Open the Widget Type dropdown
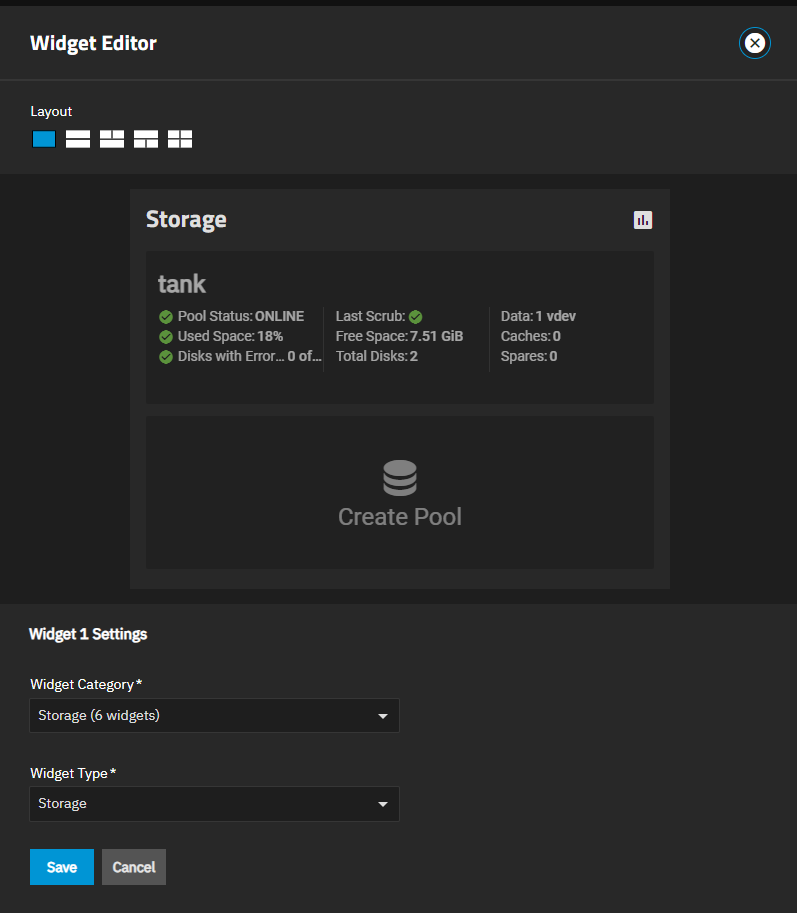 (214, 804)
